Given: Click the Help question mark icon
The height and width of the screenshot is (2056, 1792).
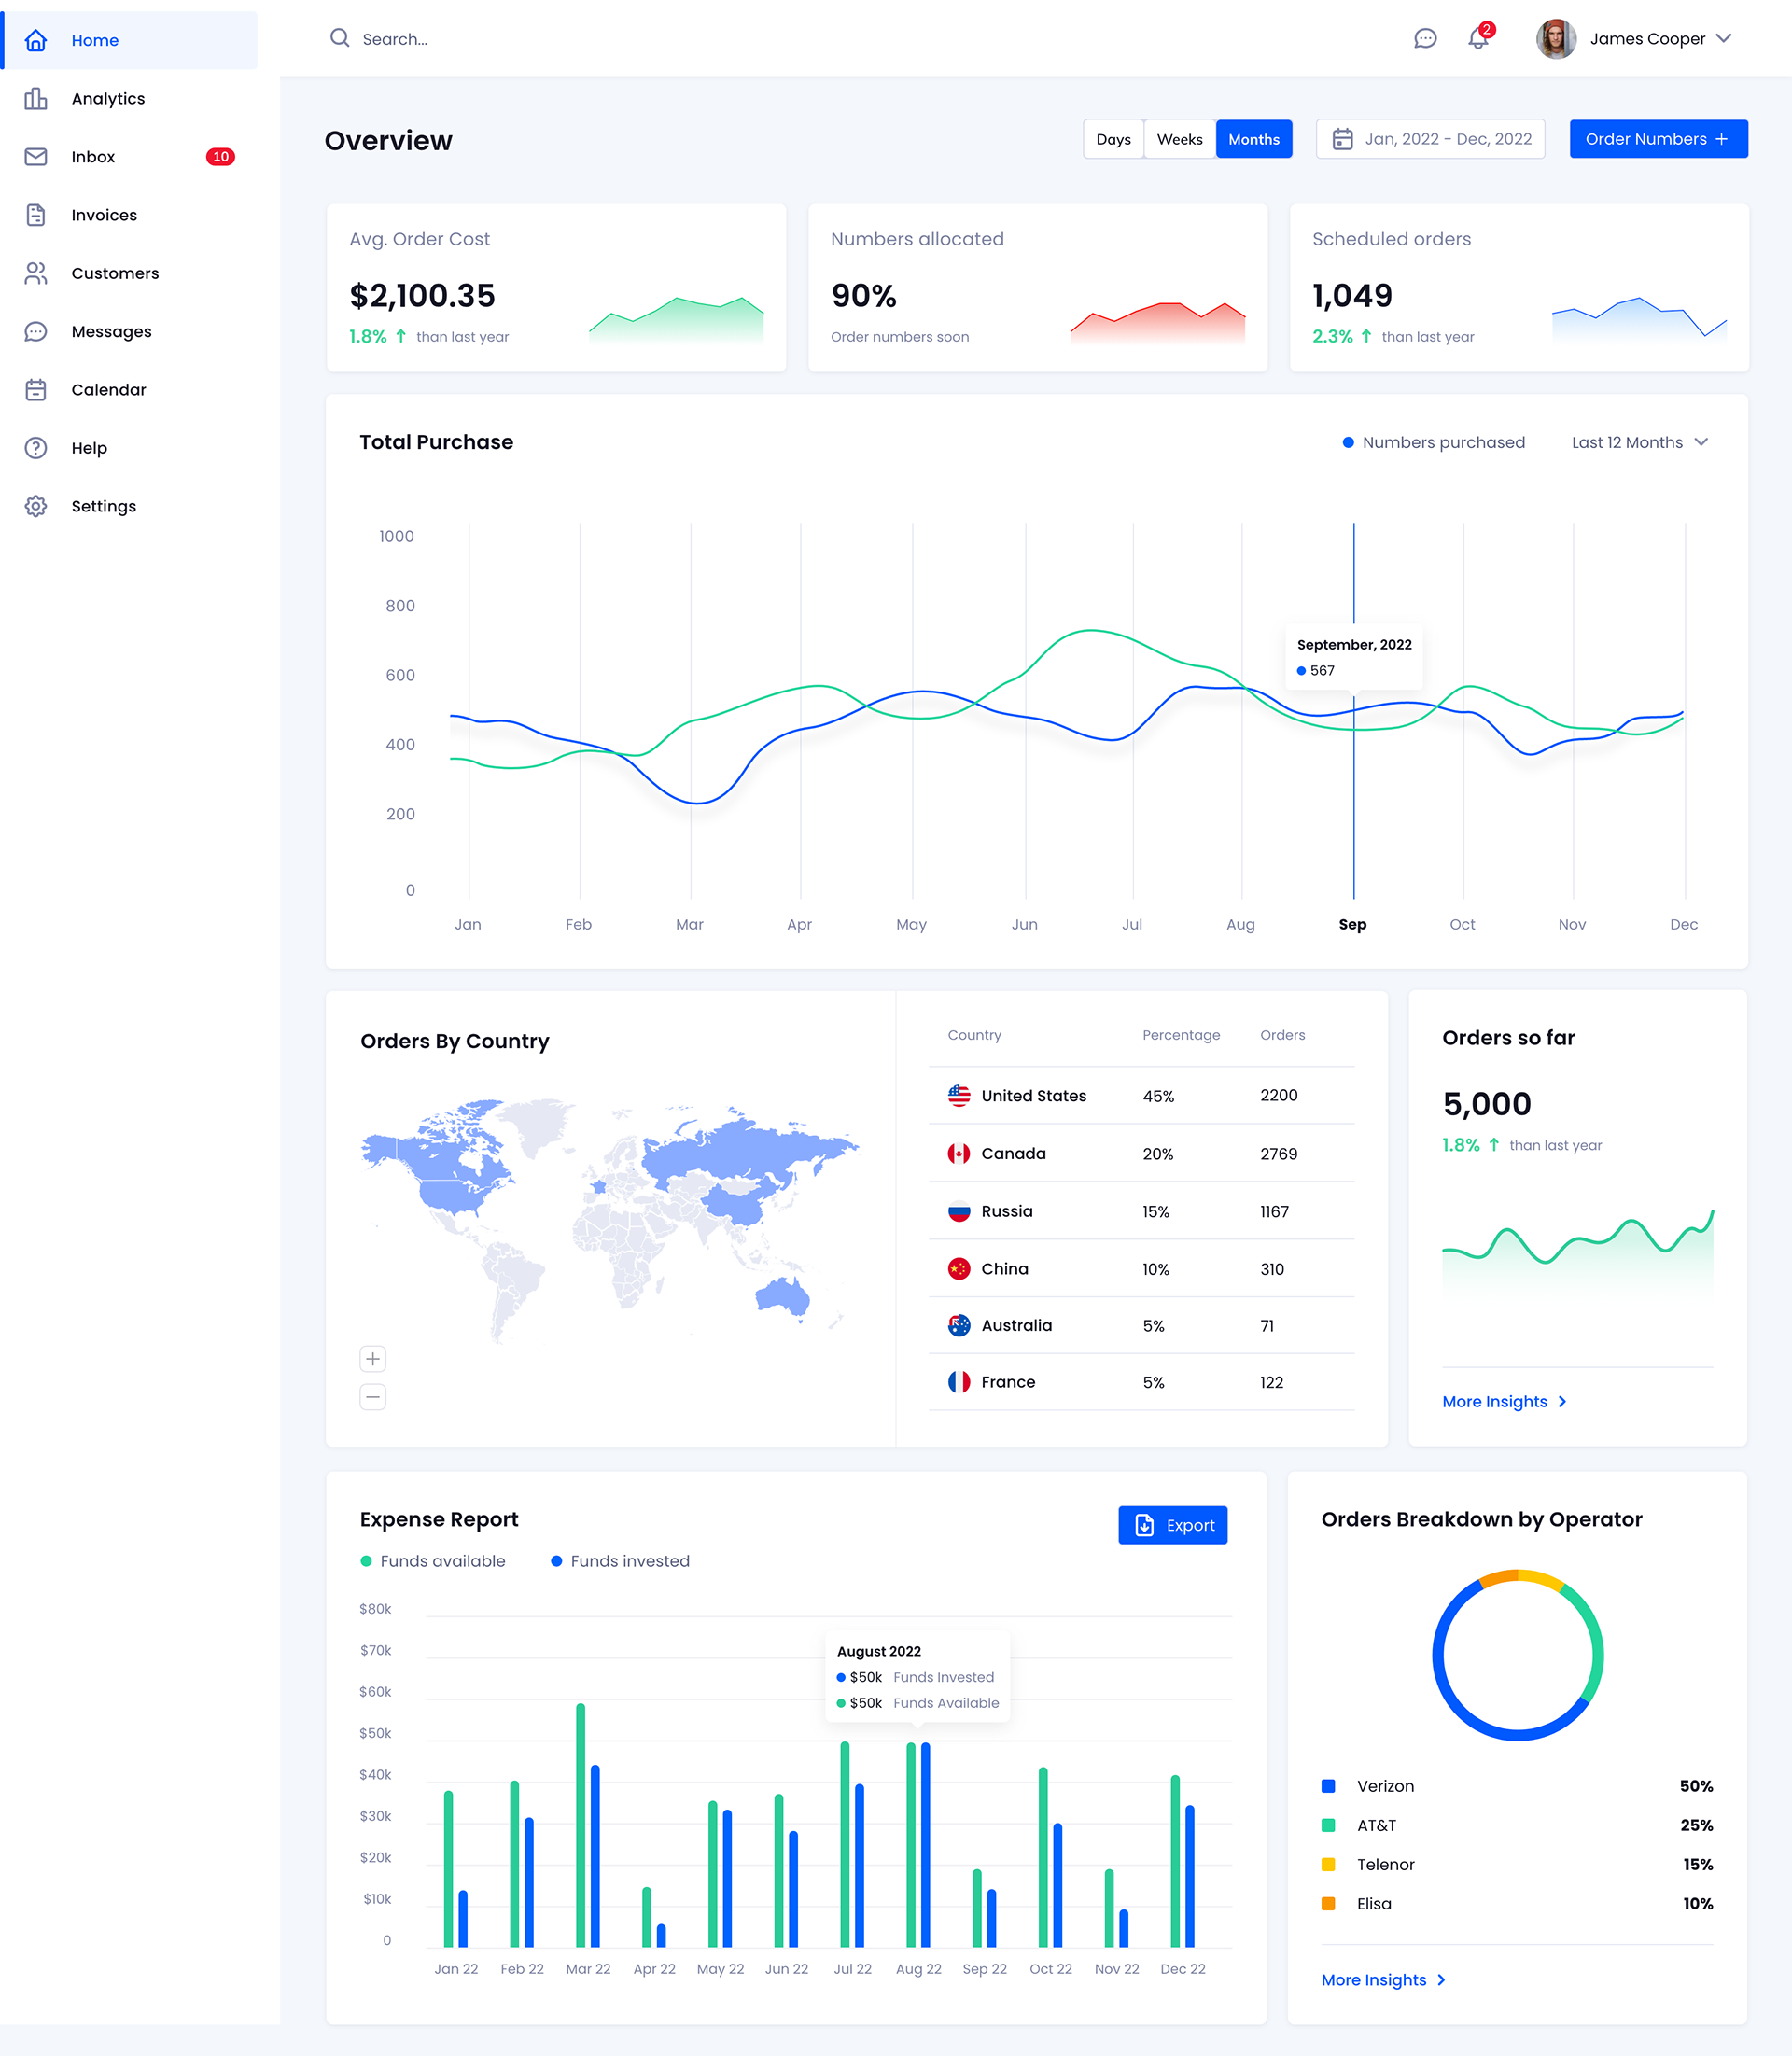Looking at the screenshot, I should pos(36,448).
